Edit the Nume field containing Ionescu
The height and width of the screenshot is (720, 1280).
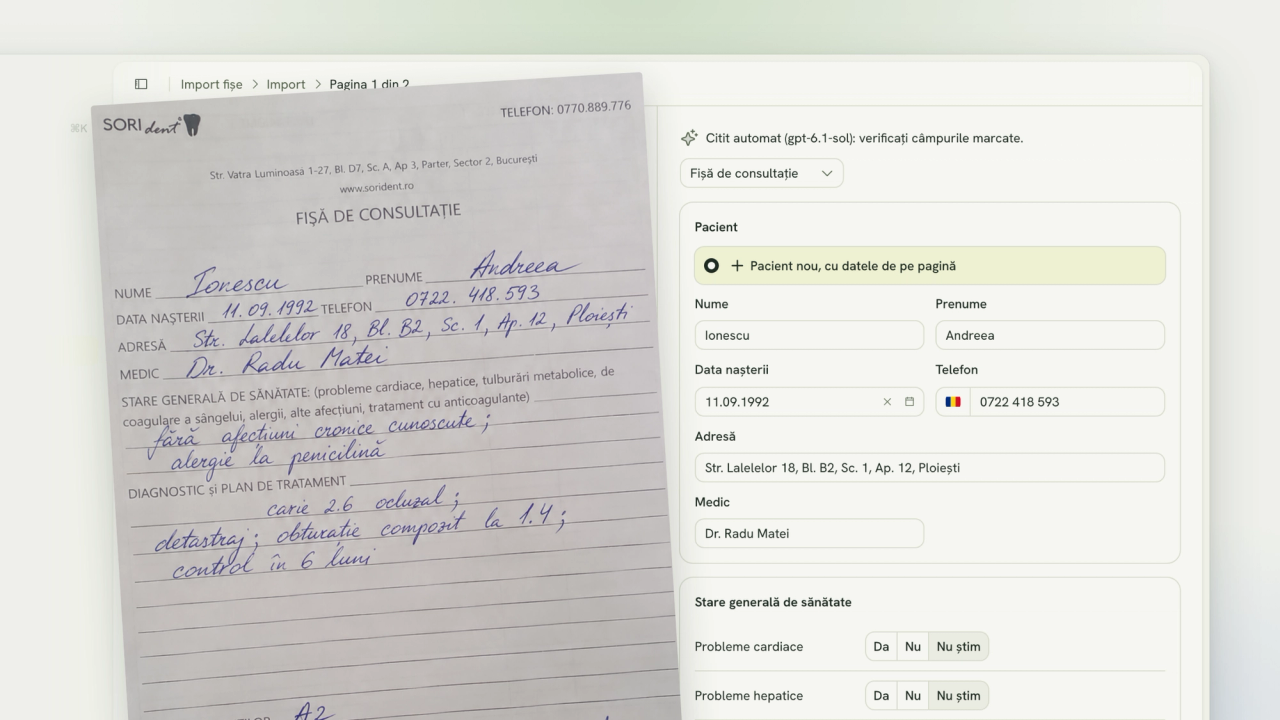(x=809, y=335)
